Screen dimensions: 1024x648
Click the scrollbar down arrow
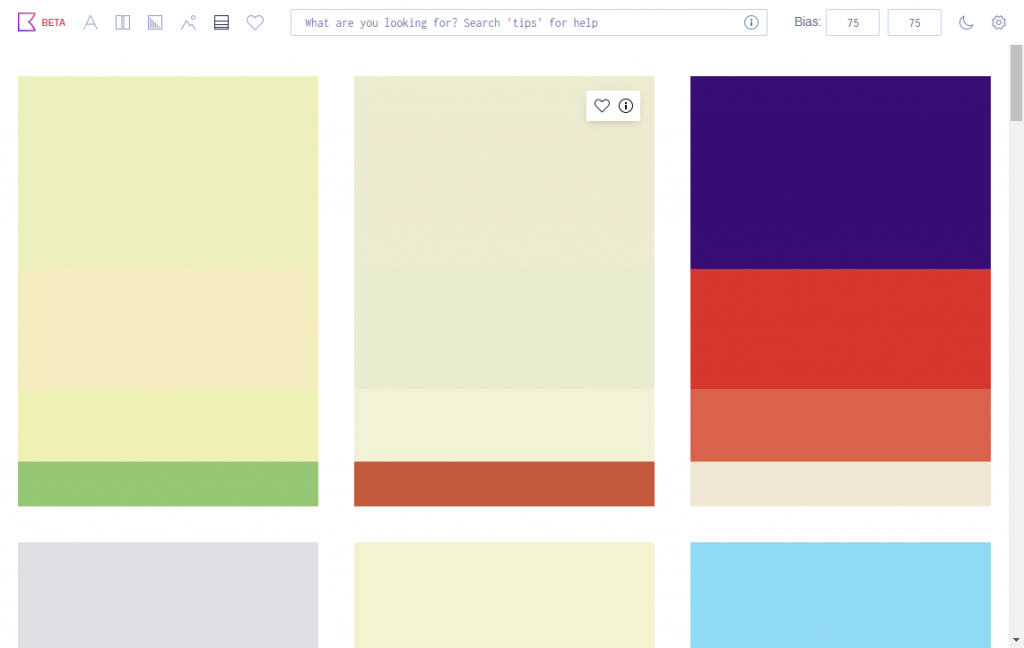(1016, 640)
